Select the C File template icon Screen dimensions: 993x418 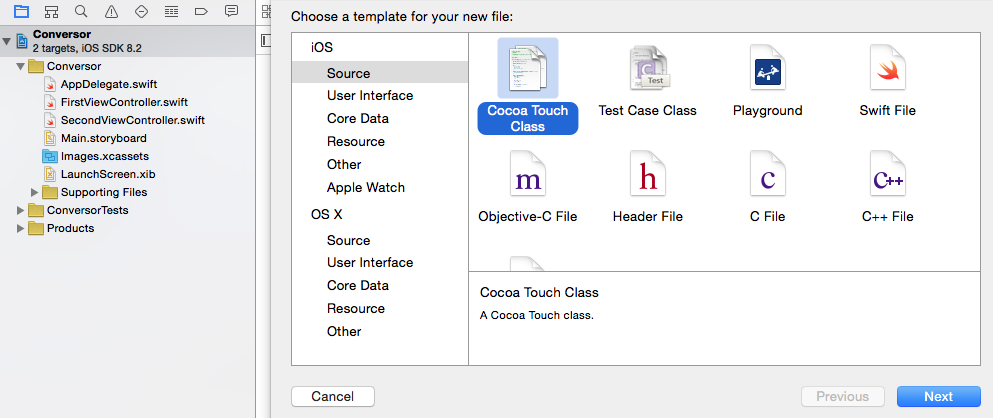click(768, 174)
